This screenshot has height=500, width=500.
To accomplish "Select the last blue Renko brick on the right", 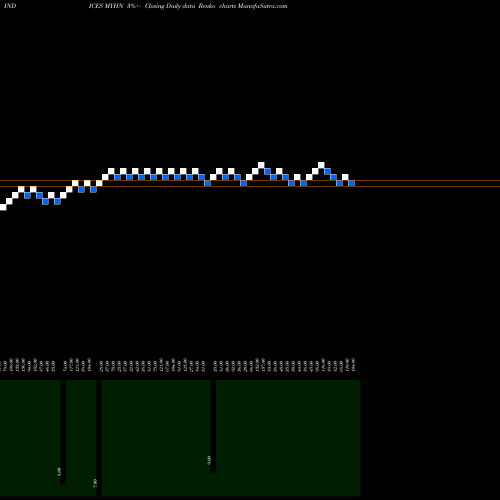I will click(x=351, y=183).
